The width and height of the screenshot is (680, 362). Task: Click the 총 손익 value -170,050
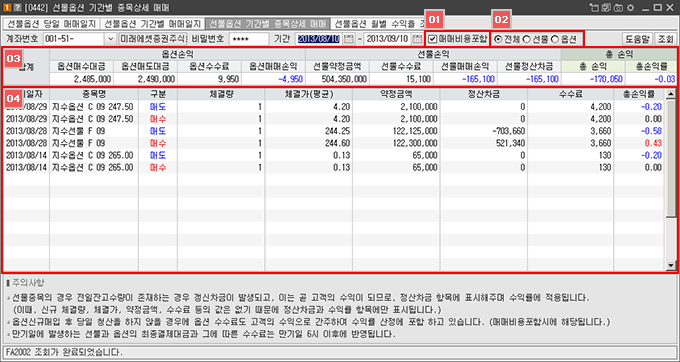coord(593,79)
